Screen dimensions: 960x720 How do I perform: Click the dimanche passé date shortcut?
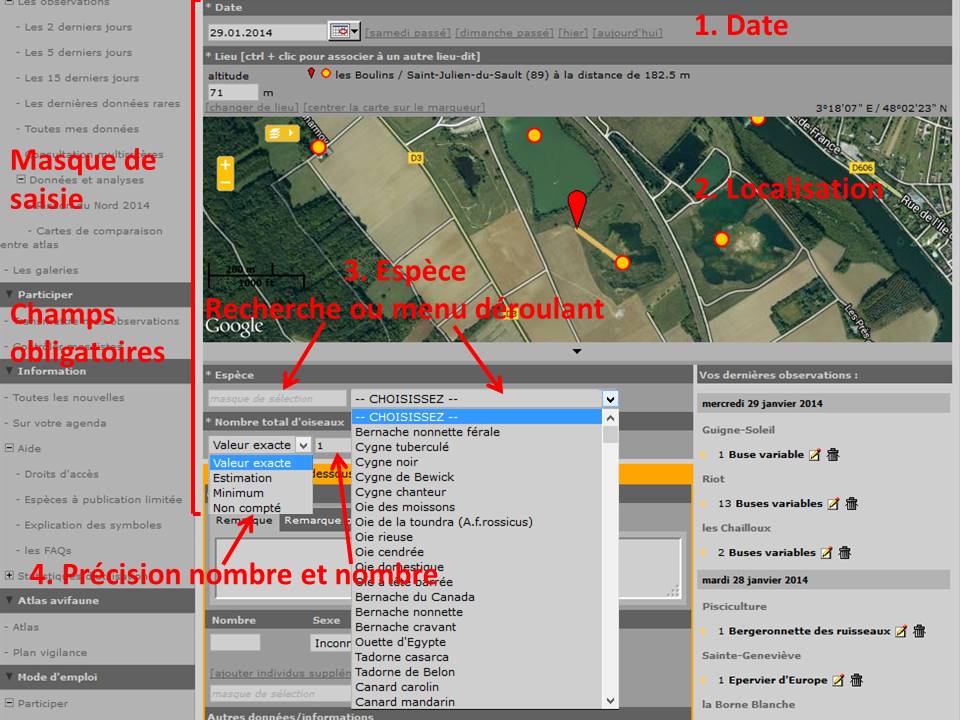pyautogui.click(x=504, y=32)
